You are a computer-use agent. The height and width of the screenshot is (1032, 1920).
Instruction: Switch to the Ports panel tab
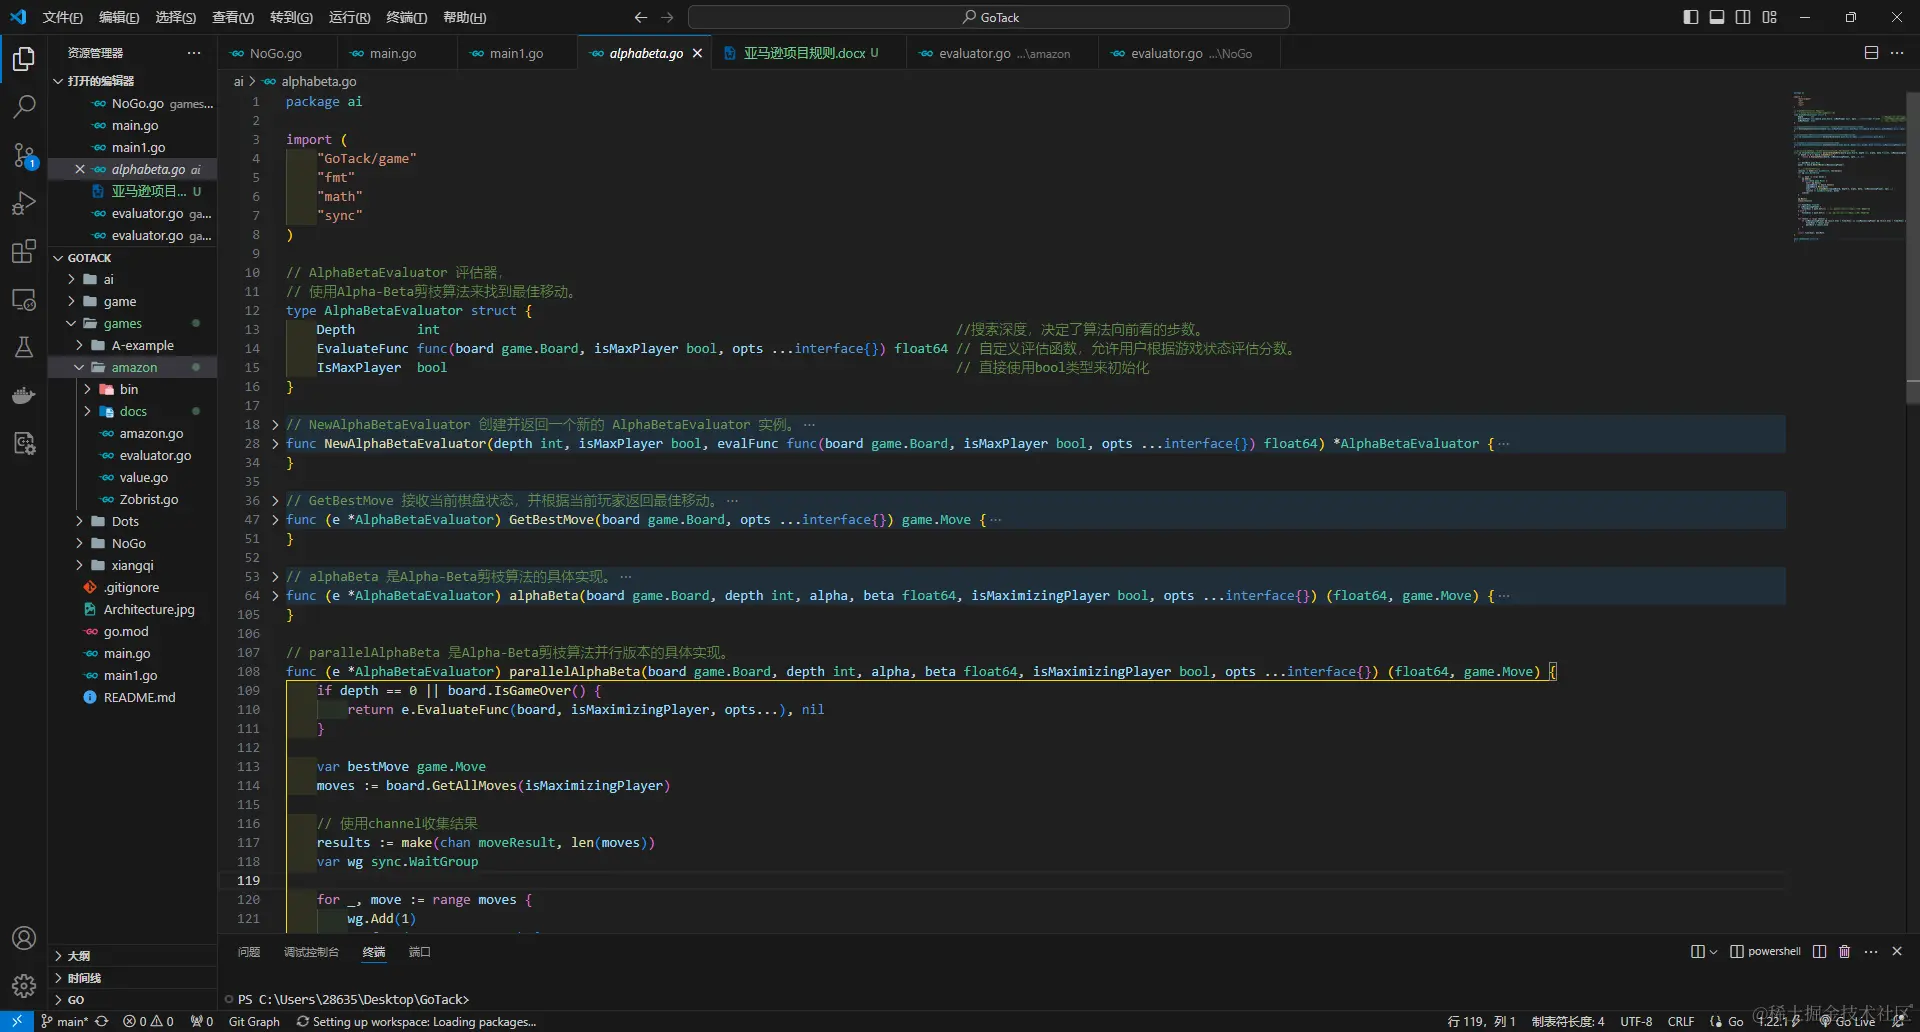(419, 952)
